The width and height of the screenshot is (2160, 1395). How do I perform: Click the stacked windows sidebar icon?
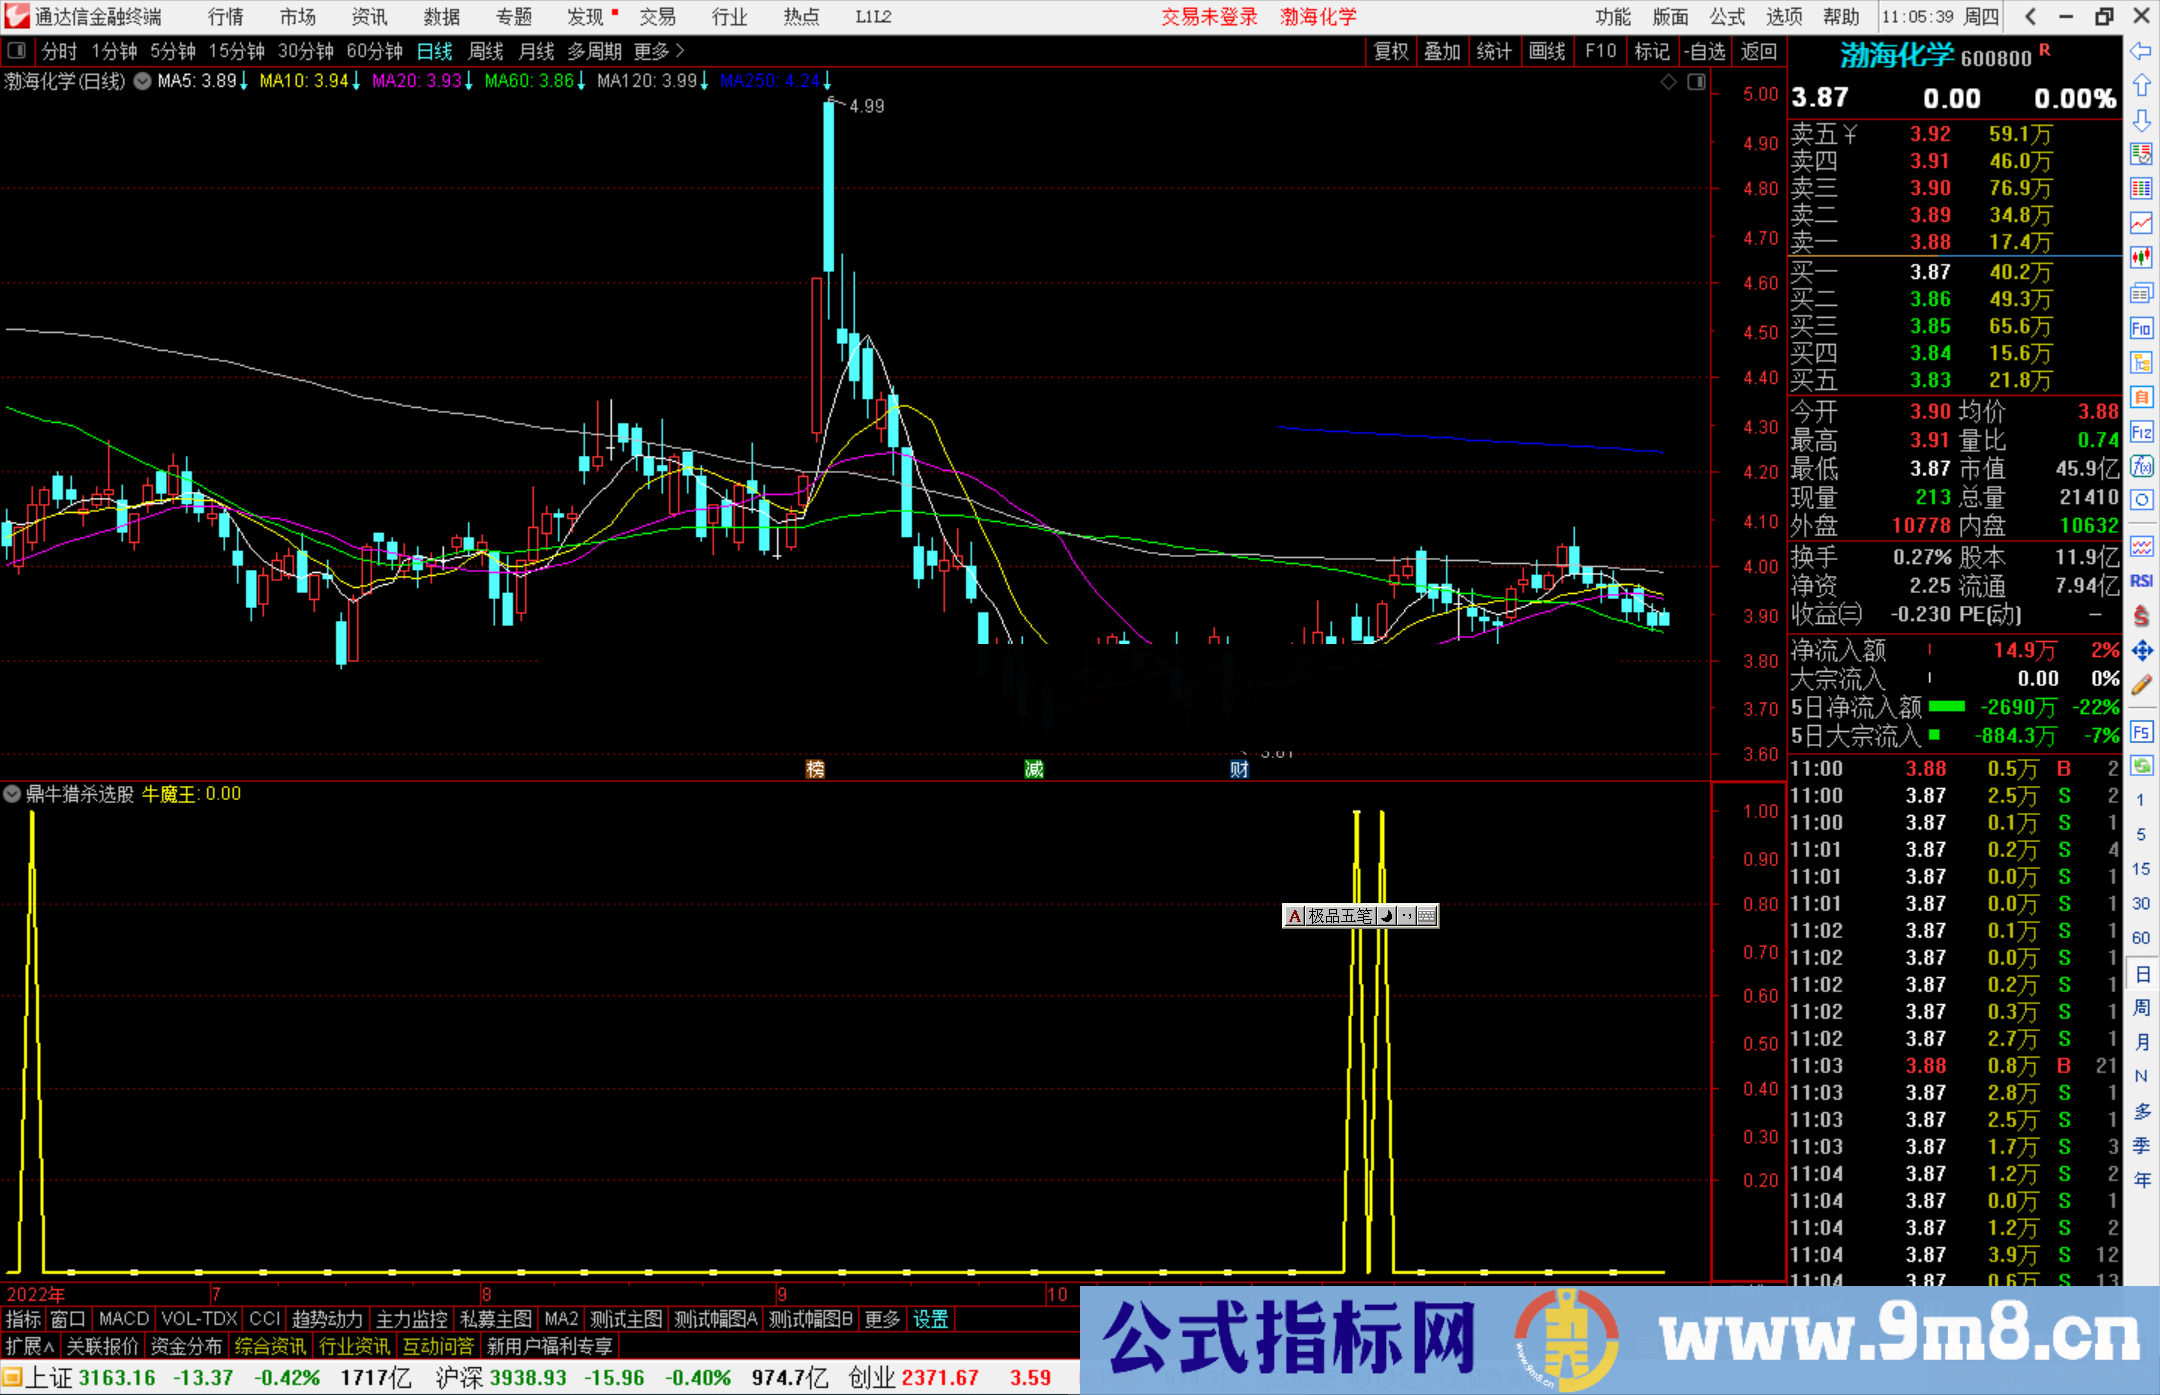(2141, 293)
